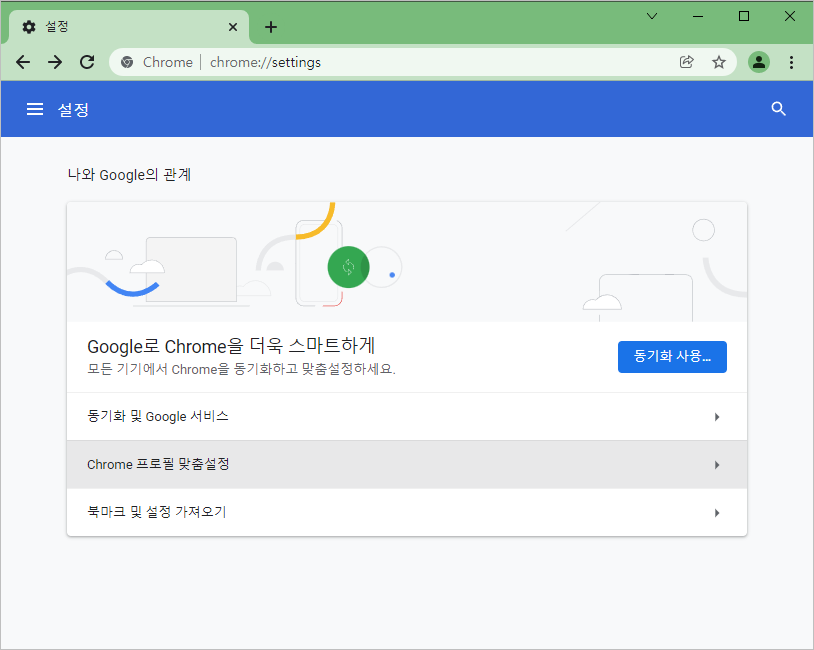
Task: Turn on sync with 동기화 사용 button
Action: (x=672, y=357)
